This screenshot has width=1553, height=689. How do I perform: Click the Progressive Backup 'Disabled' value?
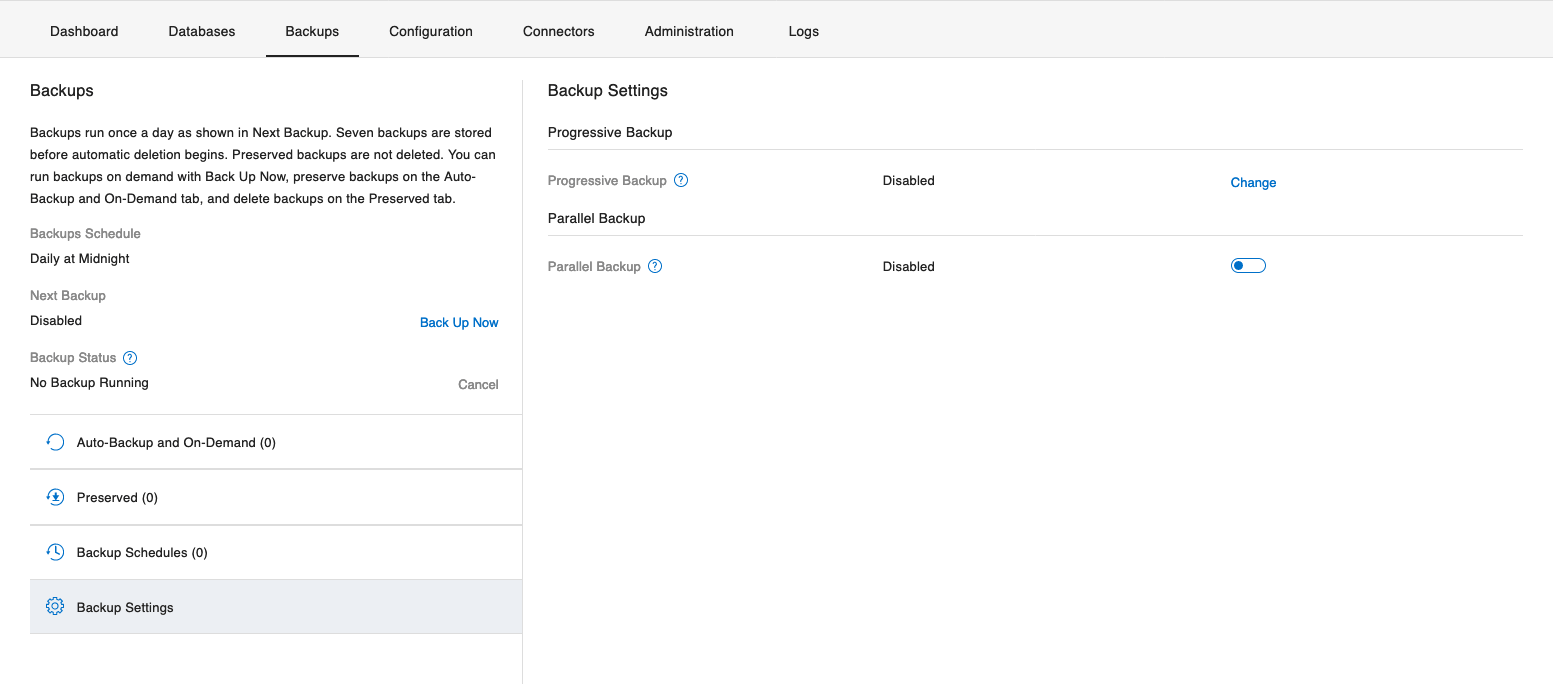pyautogui.click(x=909, y=180)
